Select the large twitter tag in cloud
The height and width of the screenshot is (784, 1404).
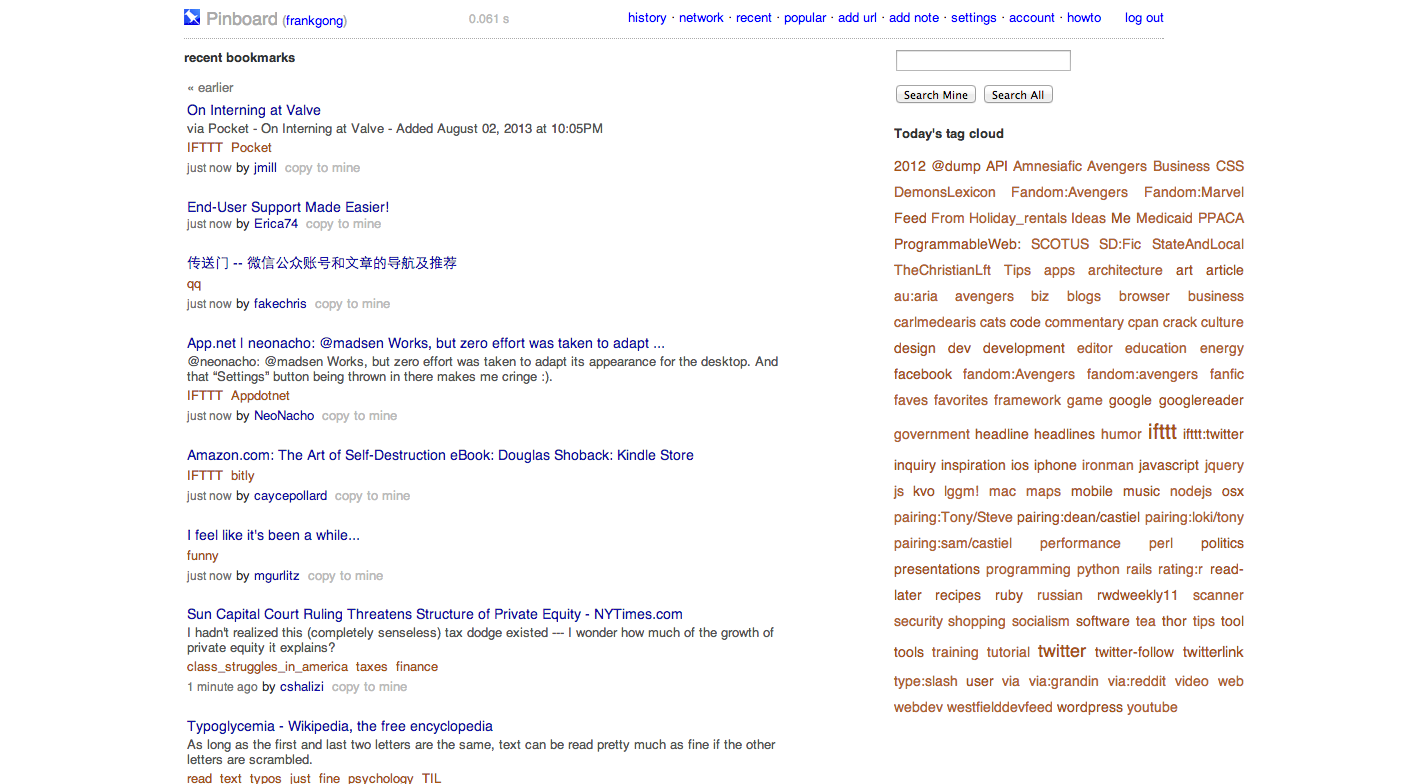pos(1062,651)
